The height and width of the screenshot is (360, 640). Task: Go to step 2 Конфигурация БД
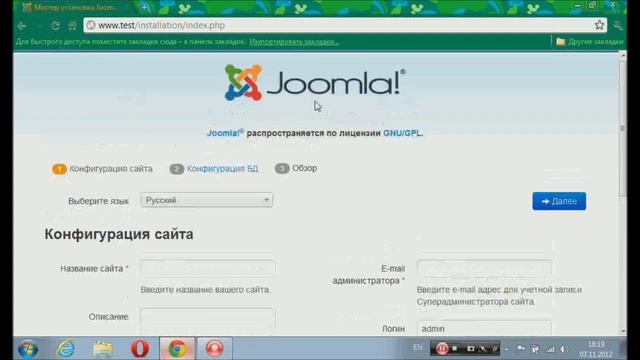pyautogui.click(x=214, y=169)
